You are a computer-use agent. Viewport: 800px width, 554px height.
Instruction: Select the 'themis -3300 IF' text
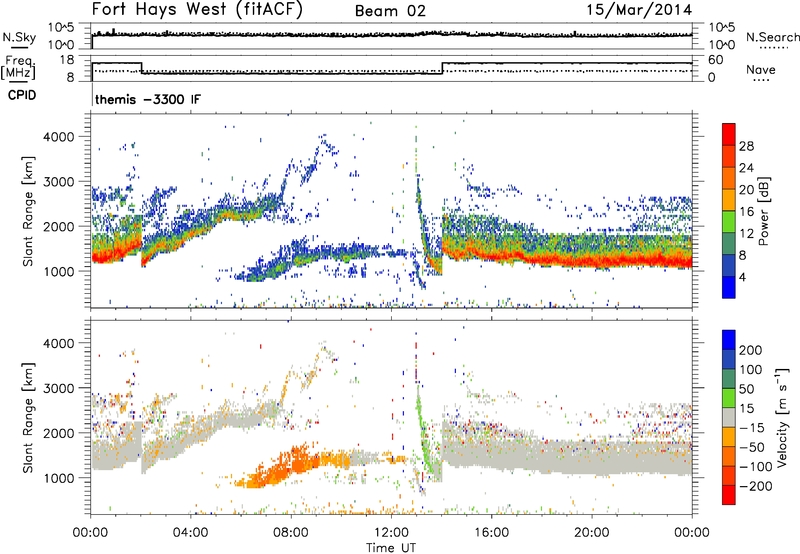point(148,99)
